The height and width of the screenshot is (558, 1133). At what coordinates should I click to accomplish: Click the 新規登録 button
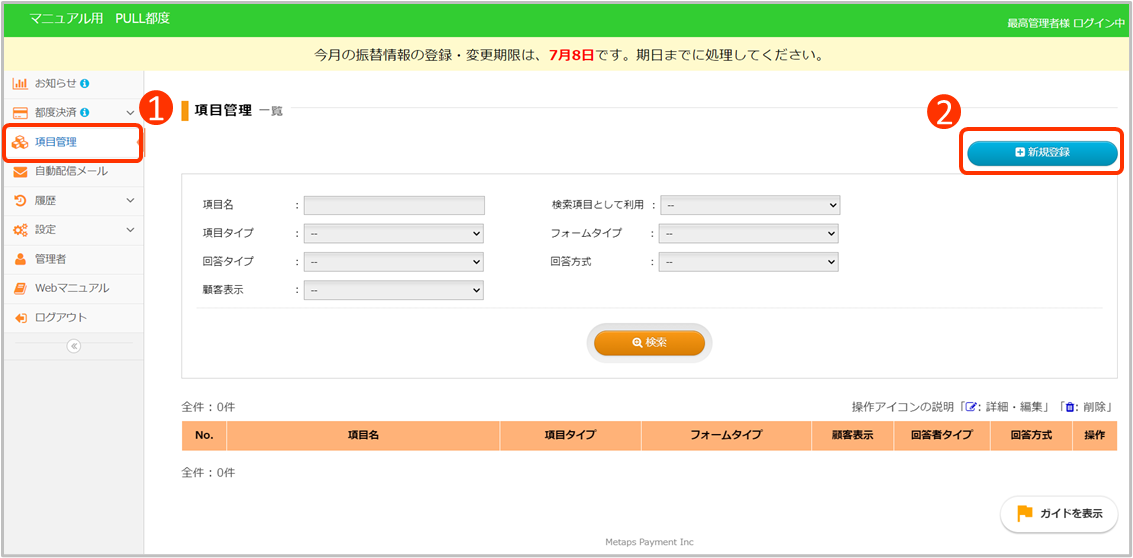pos(1041,152)
